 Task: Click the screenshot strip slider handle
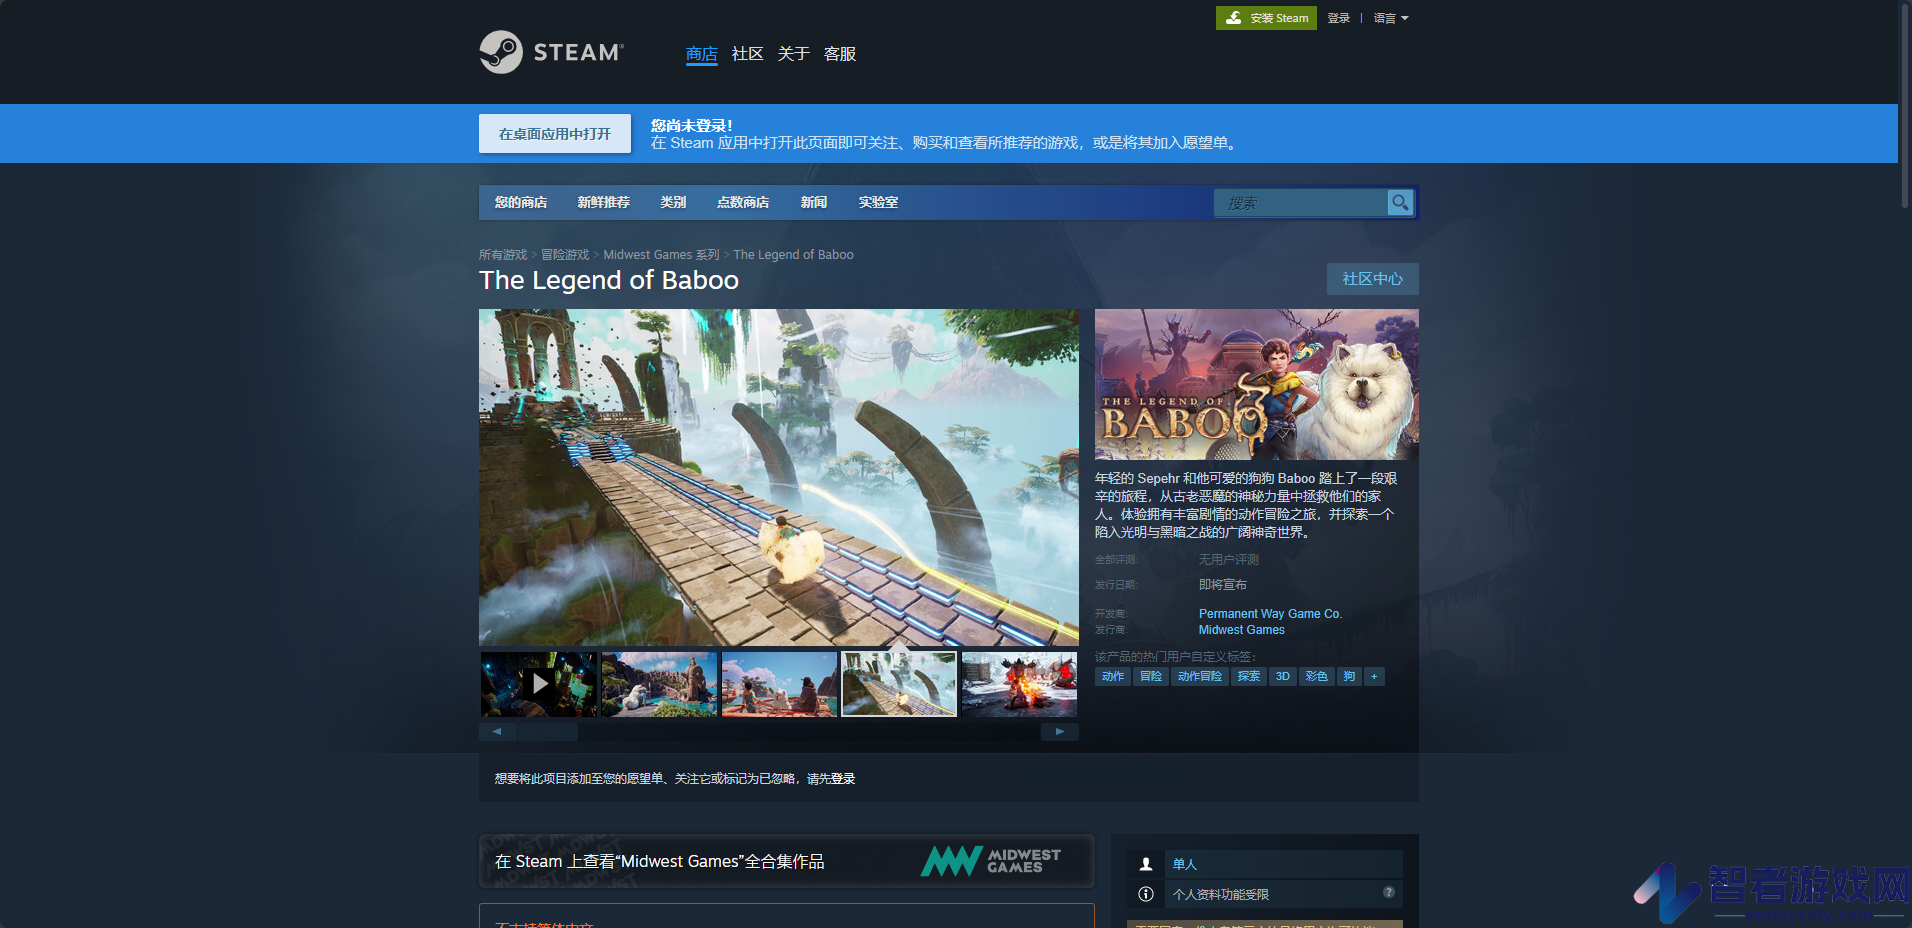click(547, 732)
